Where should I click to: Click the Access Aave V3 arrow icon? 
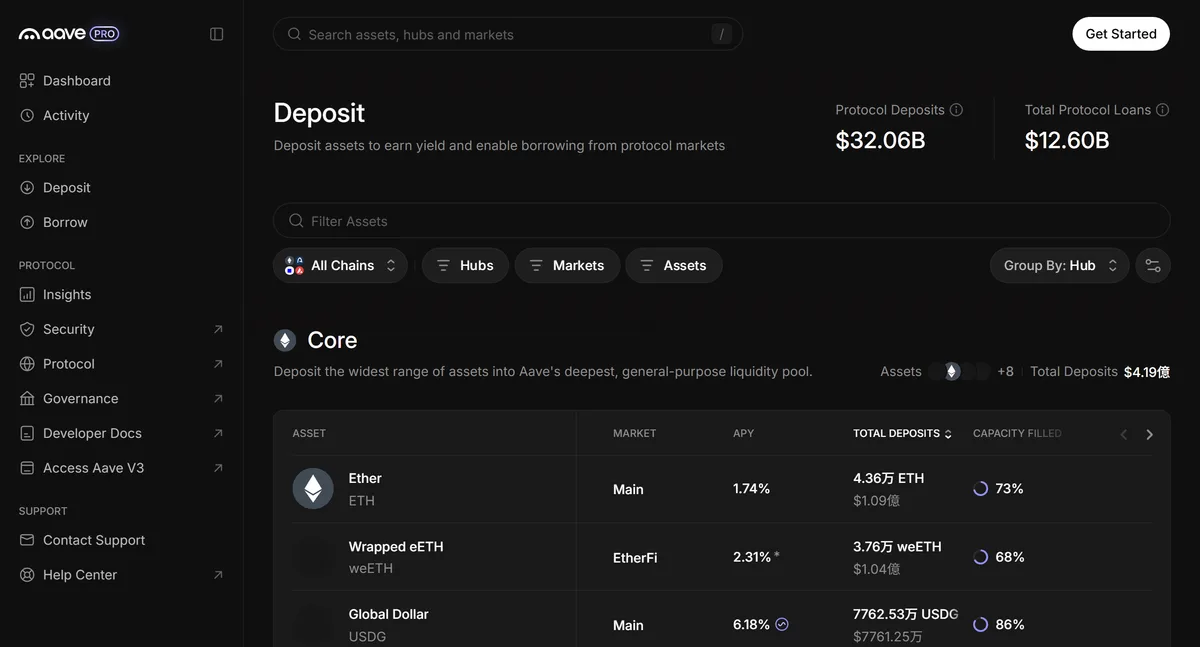218,468
